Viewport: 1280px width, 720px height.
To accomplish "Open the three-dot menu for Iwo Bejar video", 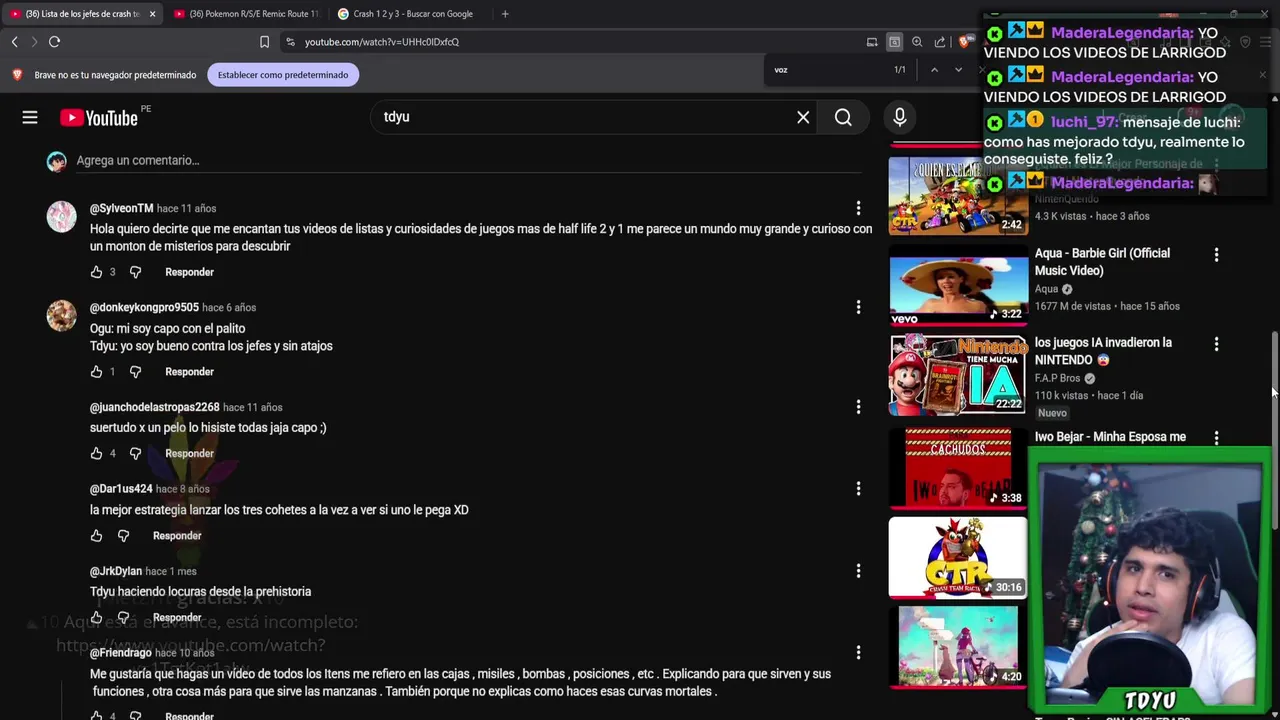I will (x=1216, y=438).
